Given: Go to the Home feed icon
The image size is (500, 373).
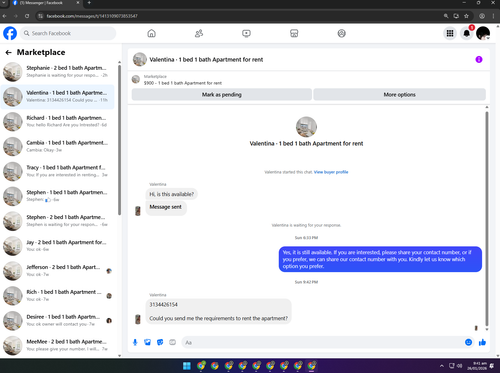Looking at the screenshot, I should point(151,33).
